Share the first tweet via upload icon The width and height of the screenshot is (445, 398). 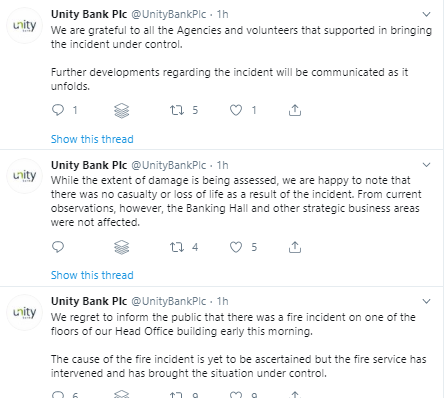tap(295, 110)
